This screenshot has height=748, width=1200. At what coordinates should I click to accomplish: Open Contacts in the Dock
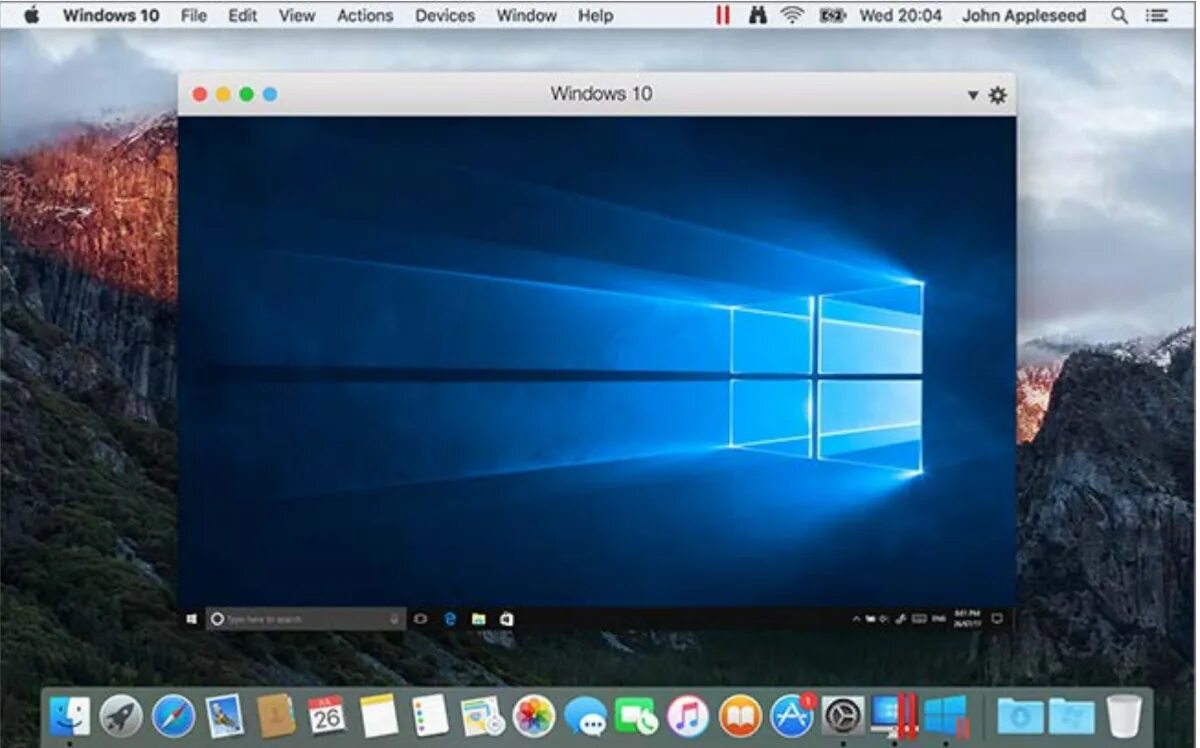tap(276, 716)
